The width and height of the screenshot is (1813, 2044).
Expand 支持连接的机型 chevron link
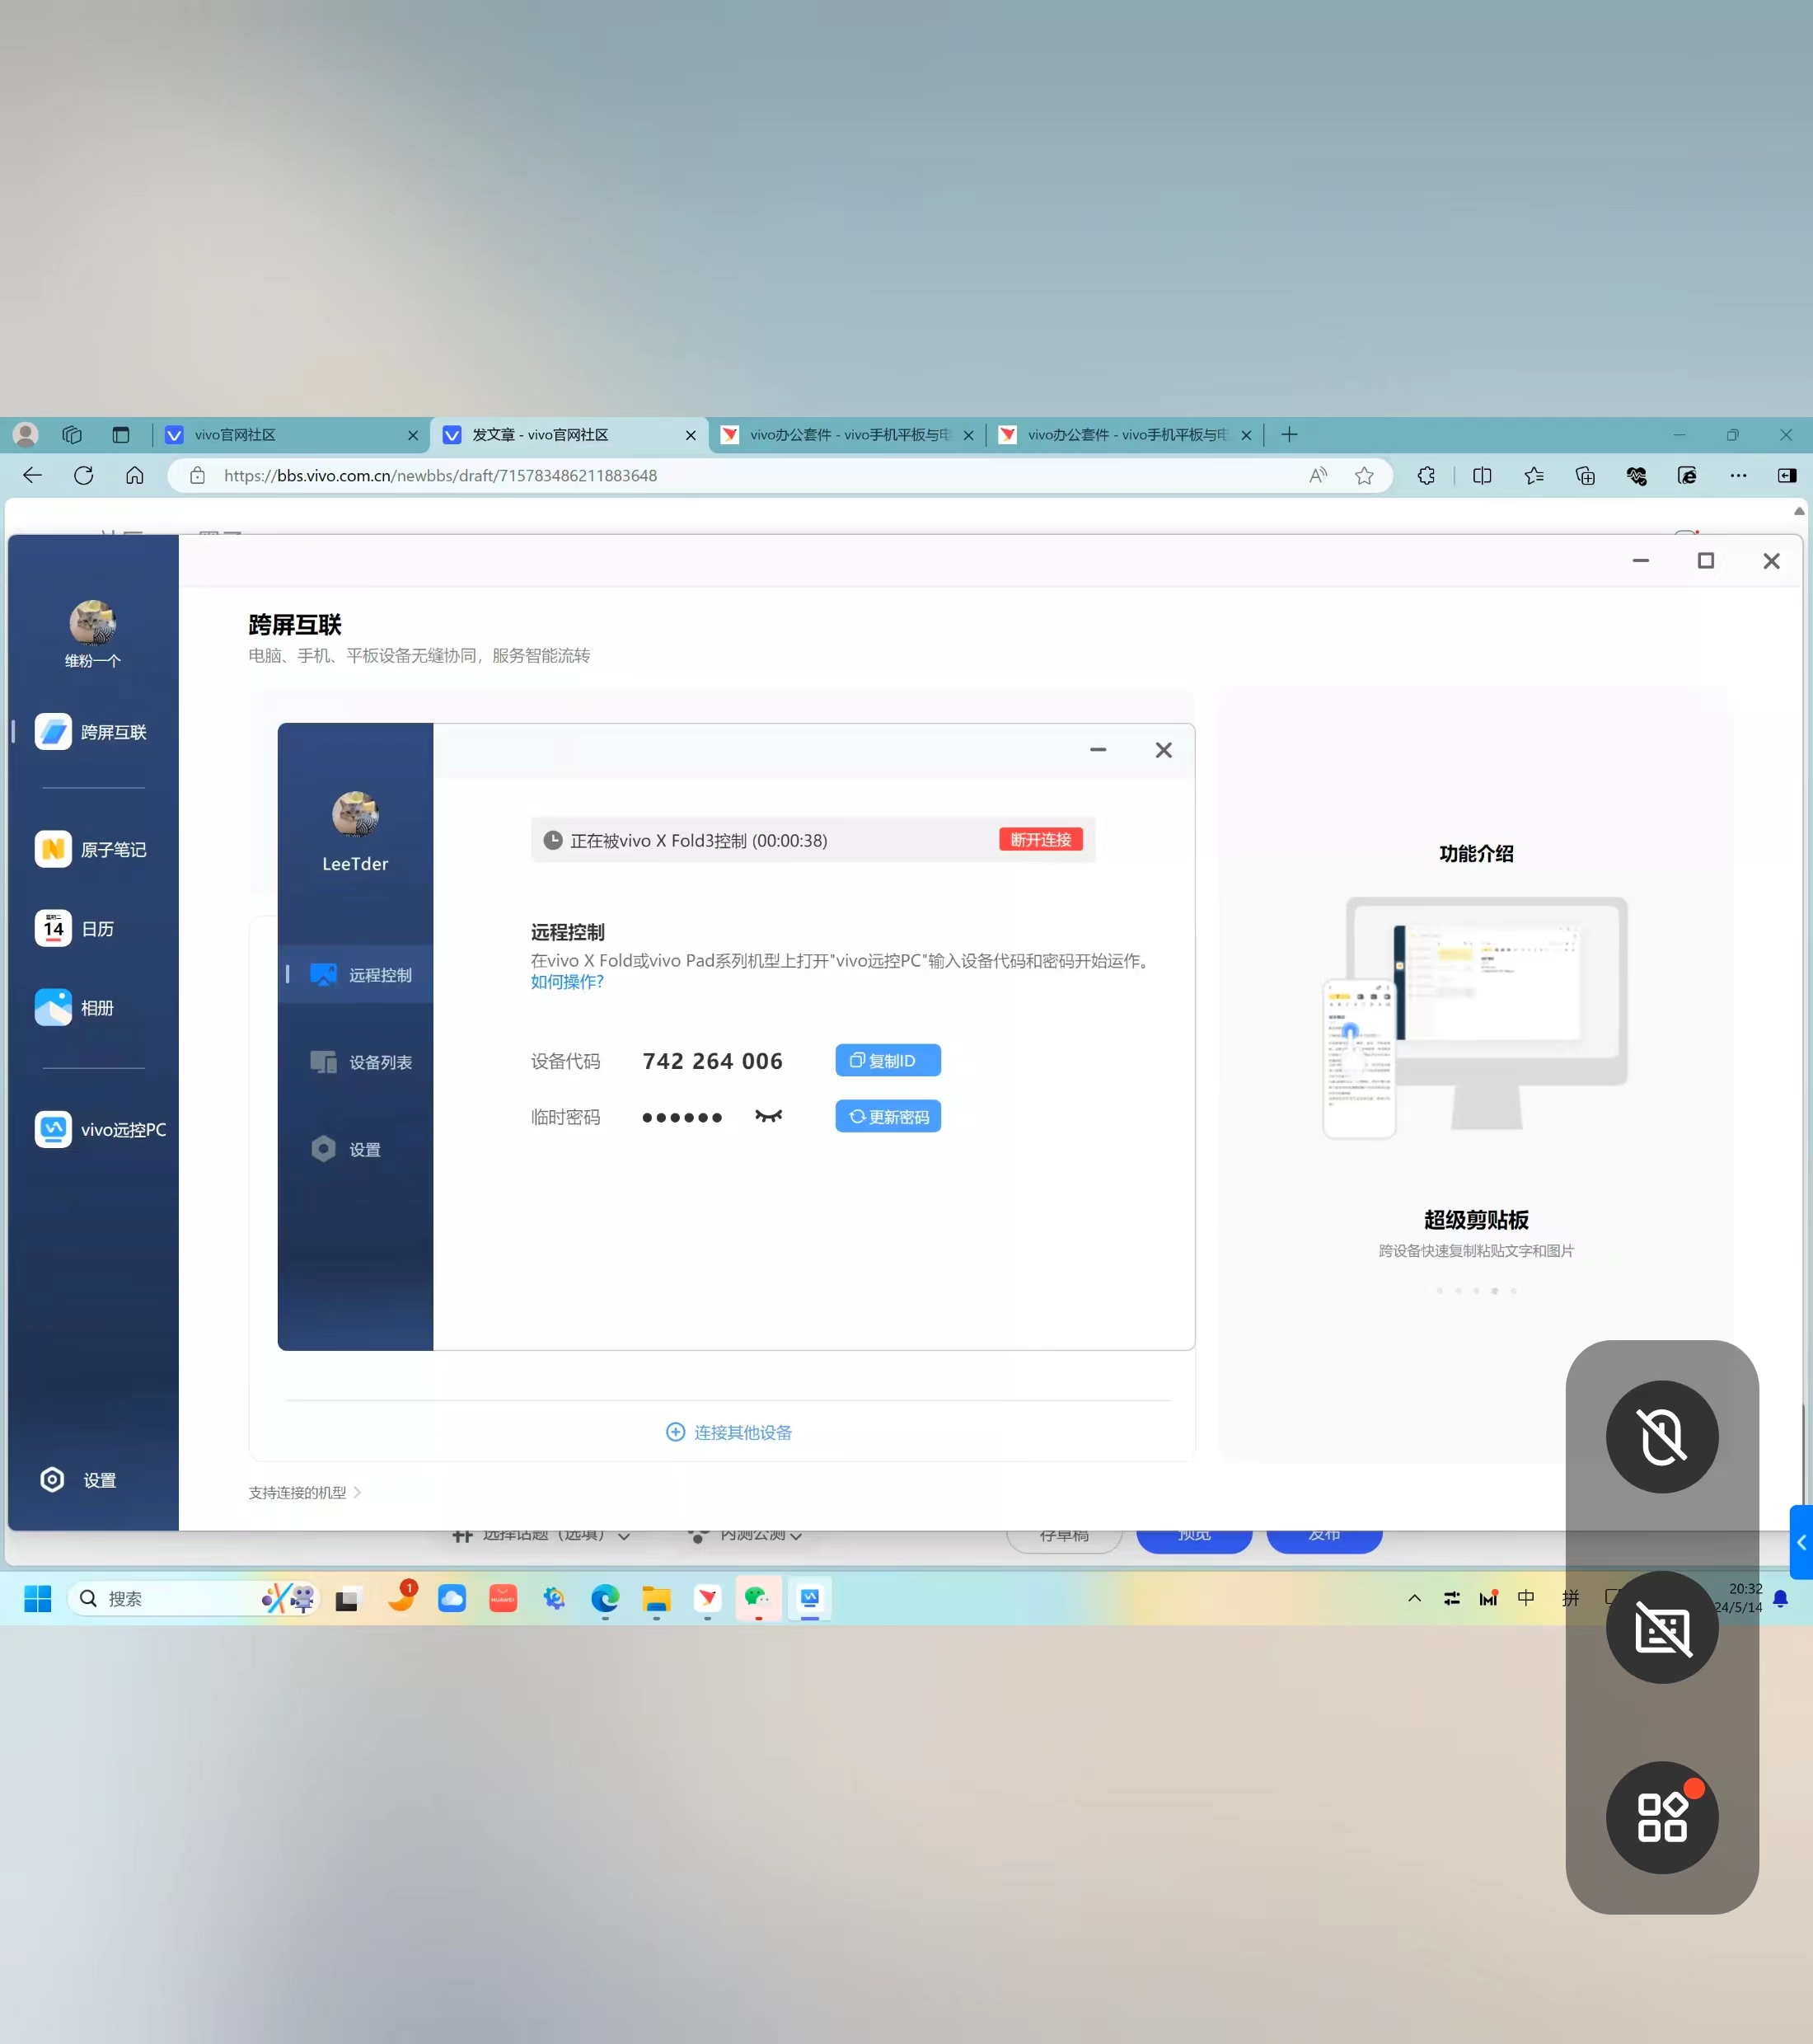pyautogui.click(x=305, y=1492)
